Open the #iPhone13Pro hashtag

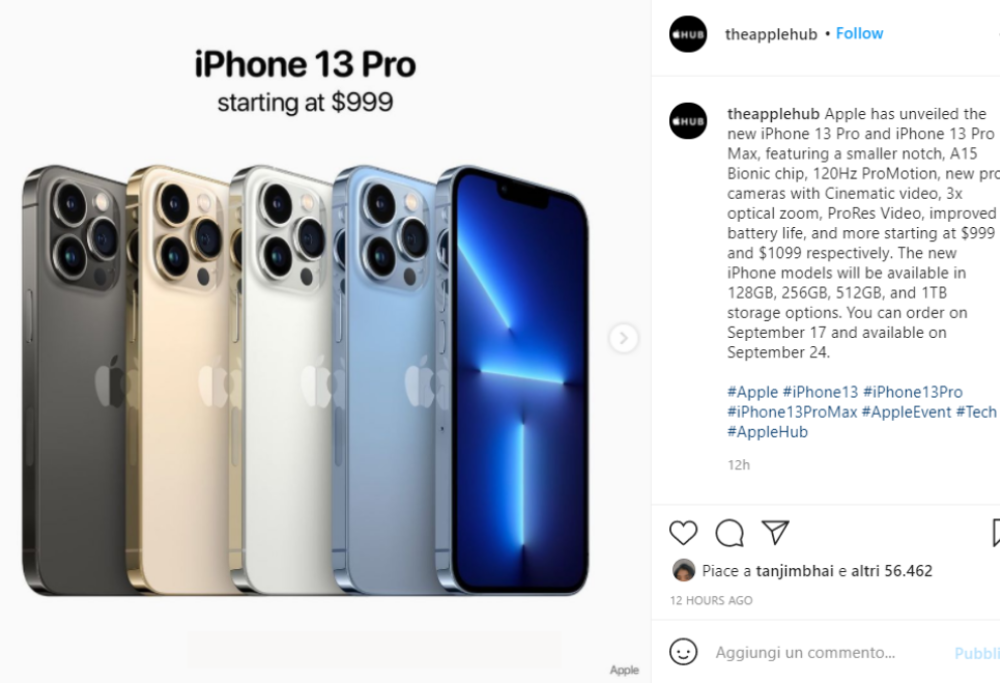[x=913, y=392]
